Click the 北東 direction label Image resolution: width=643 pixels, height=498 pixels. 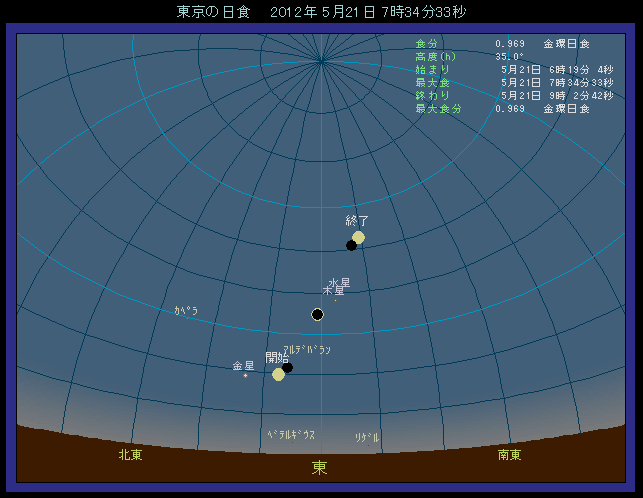[130, 455]
